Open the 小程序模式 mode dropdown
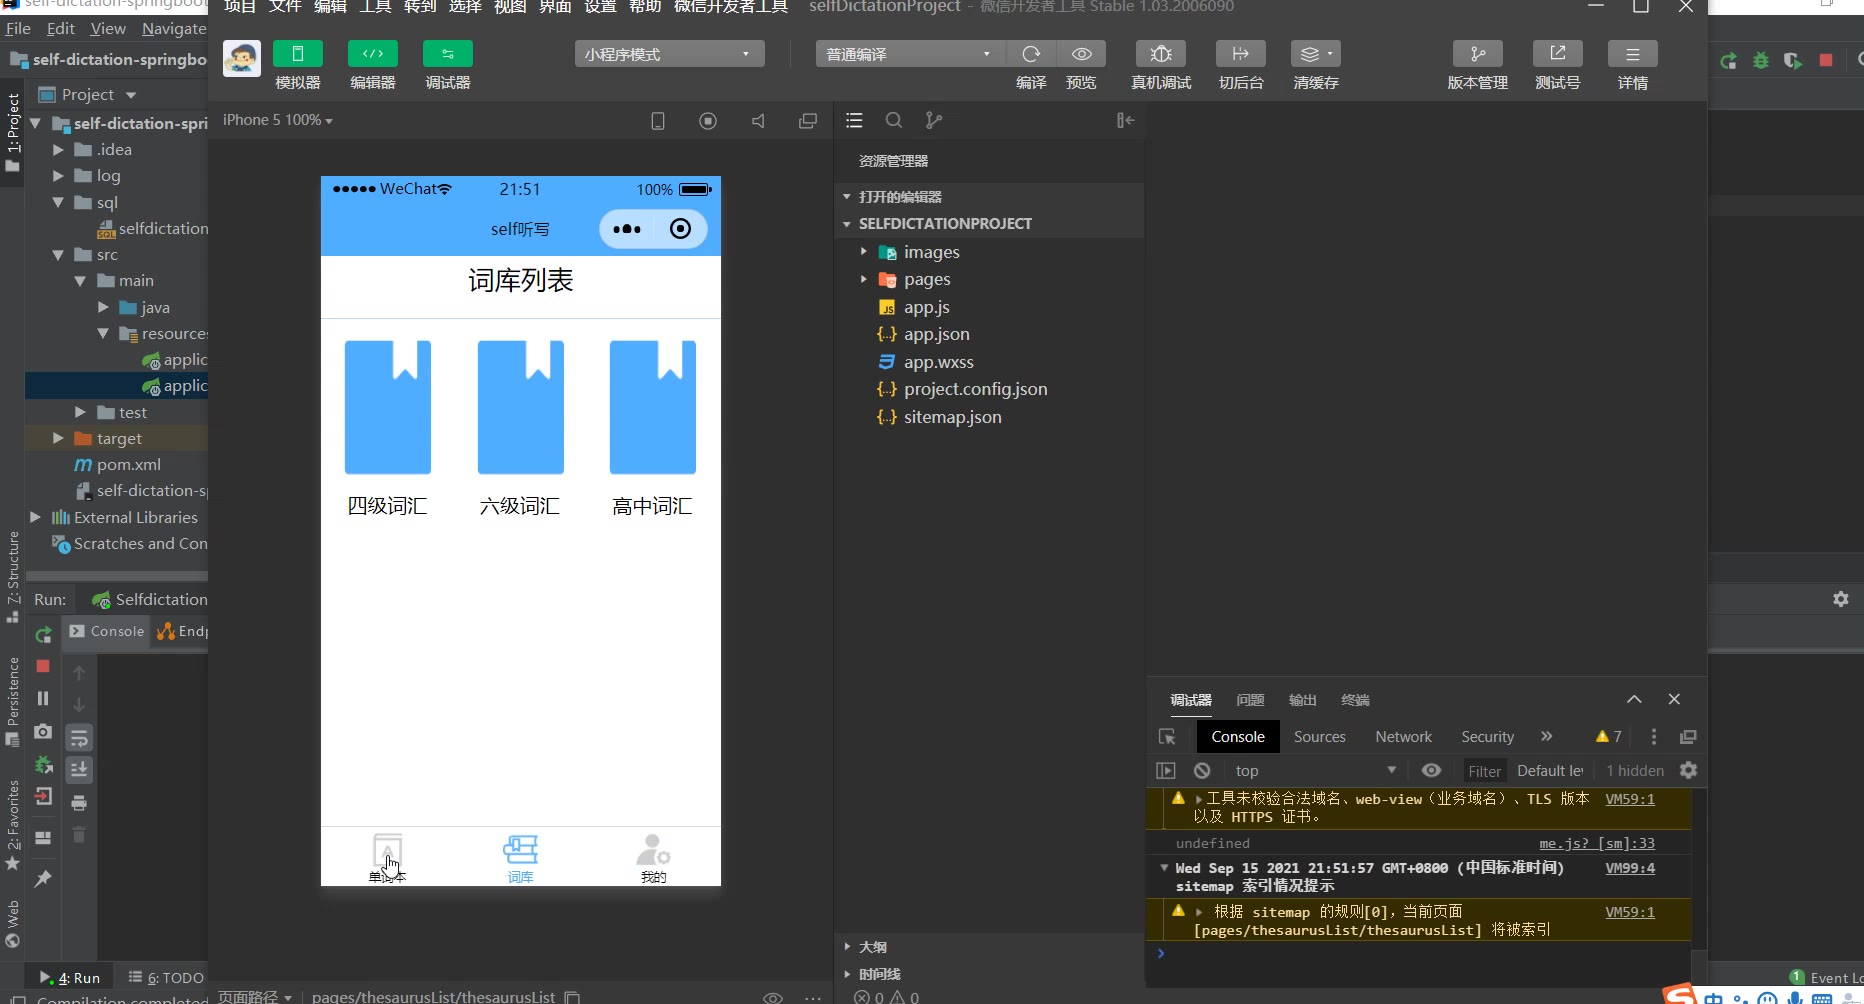The width and height of the screenshot is (1864, 1004). 669,54
